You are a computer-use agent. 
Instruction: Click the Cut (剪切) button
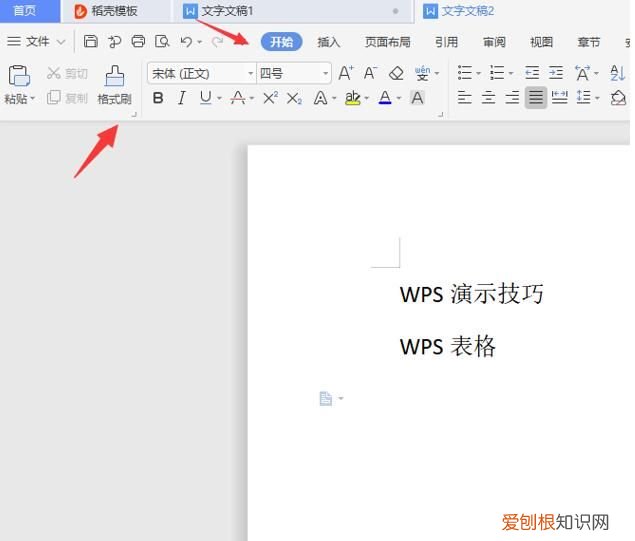tap(67, 73)
